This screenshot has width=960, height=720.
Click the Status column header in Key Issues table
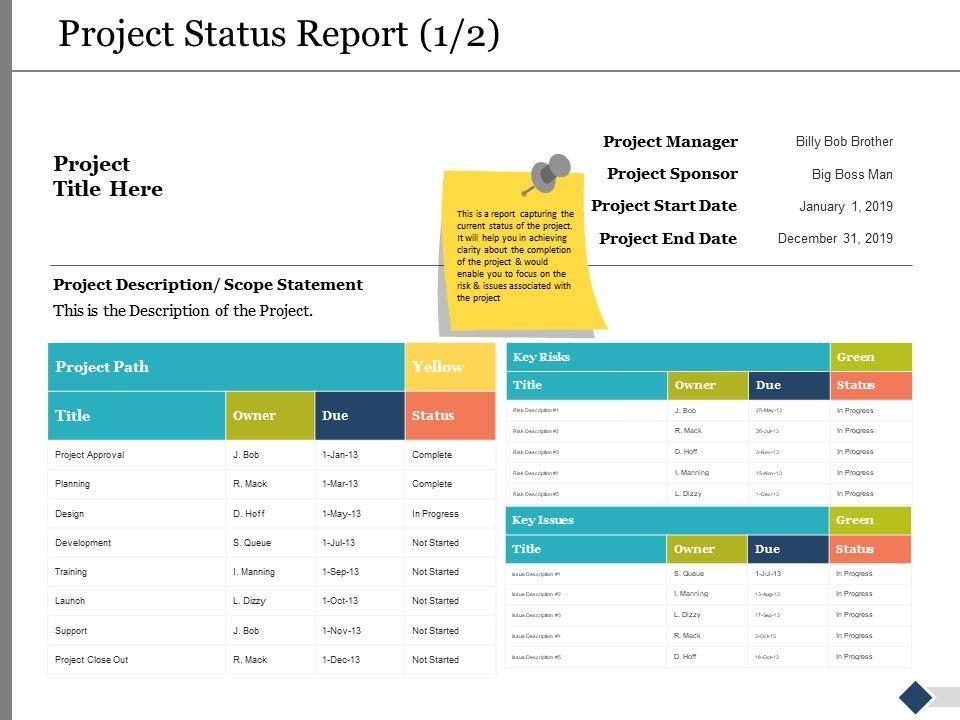coord(870,549)
